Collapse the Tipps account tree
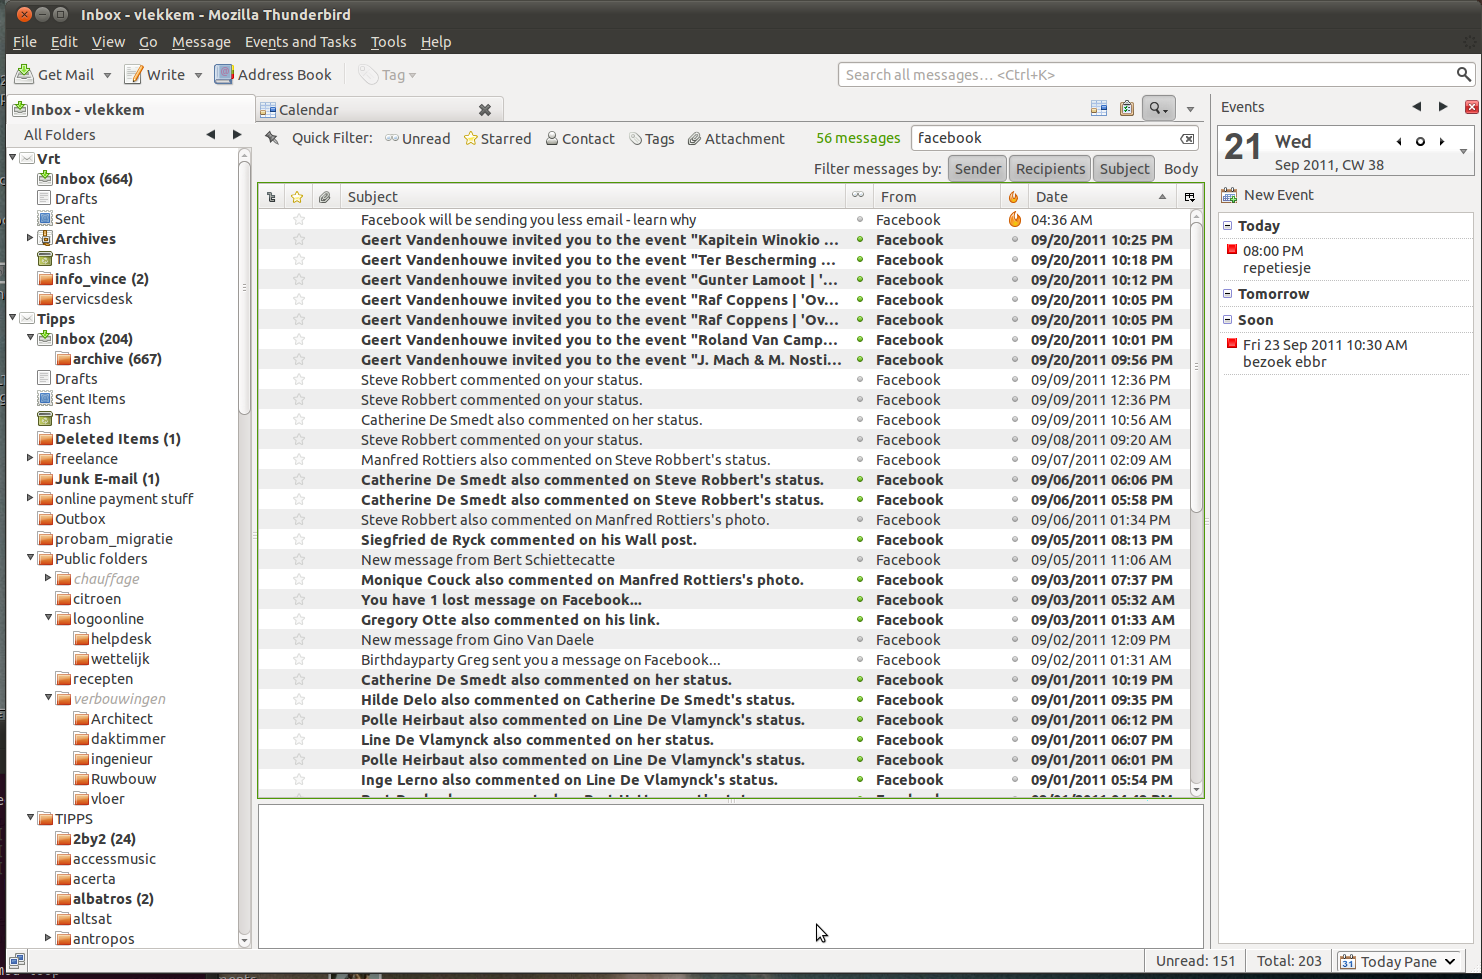This screenshot has width=1482, height=979. (x=12, y=318)
